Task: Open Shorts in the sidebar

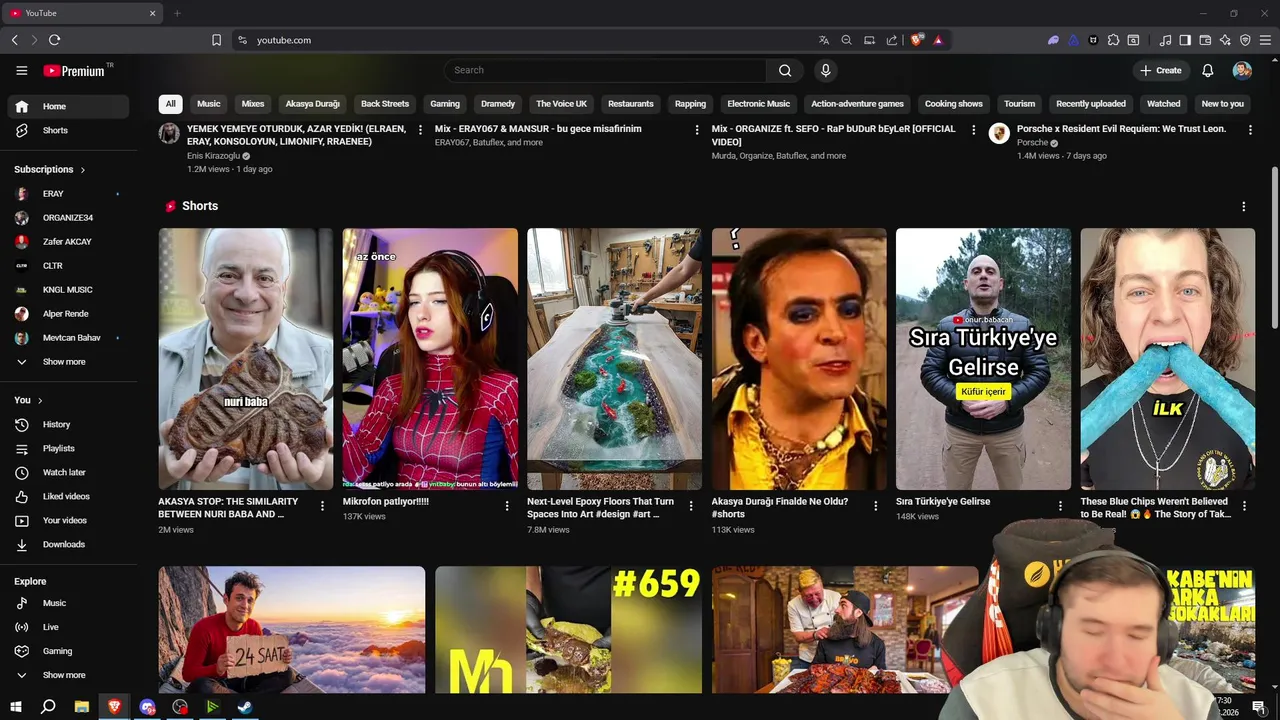Action: coord(69,130)
